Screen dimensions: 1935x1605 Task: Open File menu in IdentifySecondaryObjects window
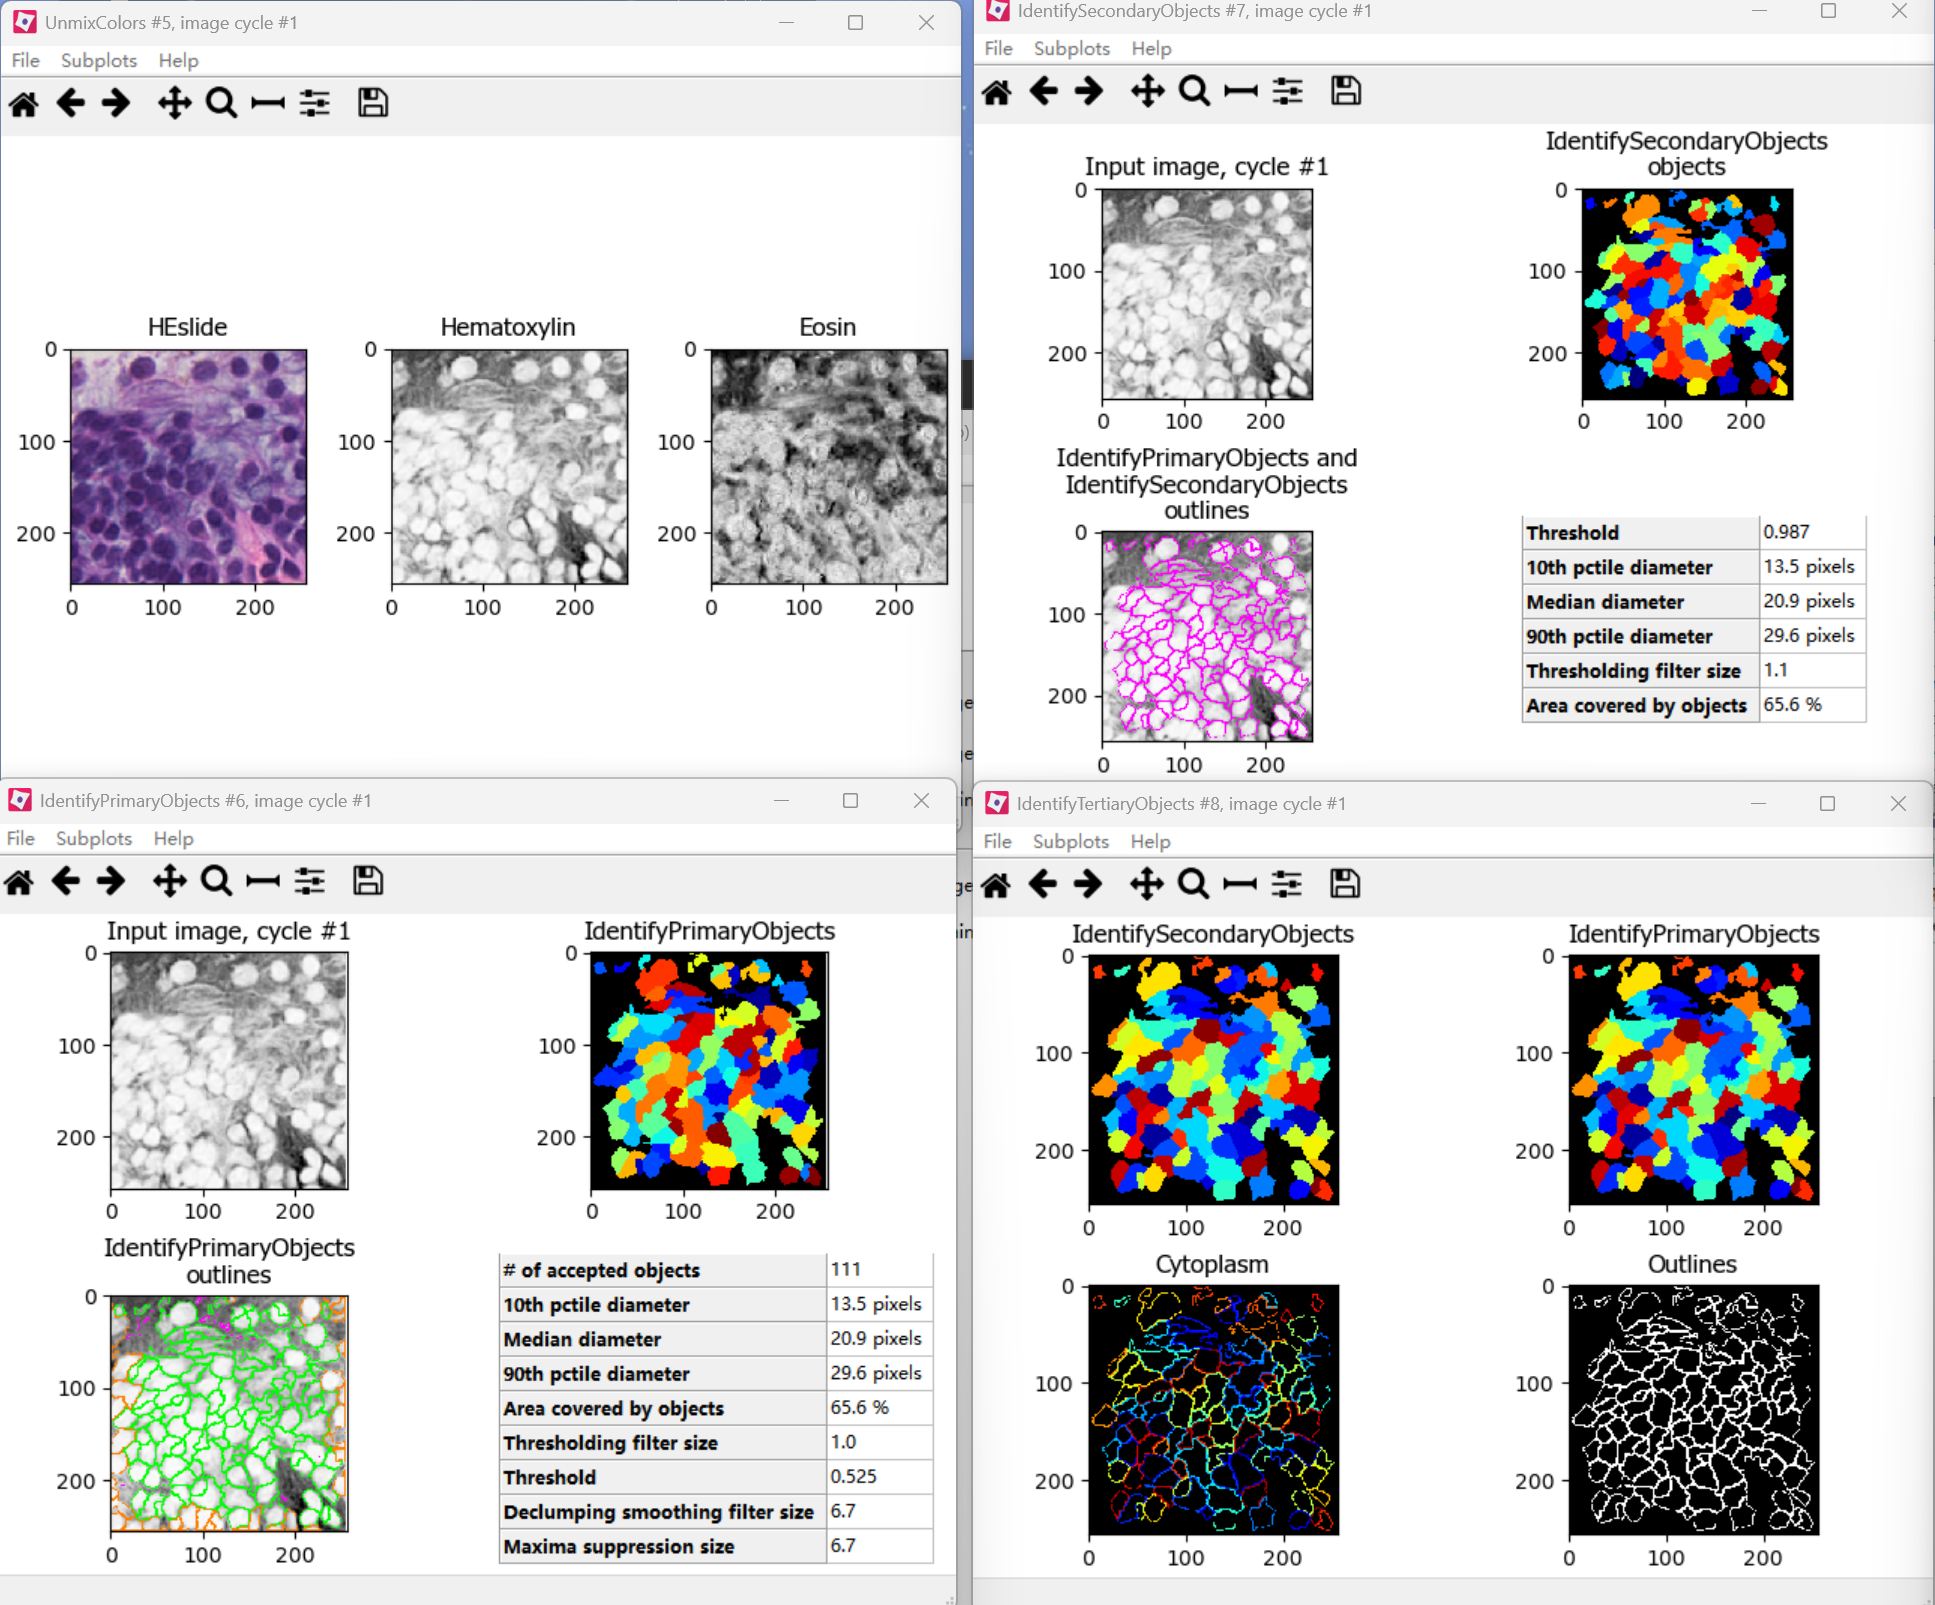[998, 48]
